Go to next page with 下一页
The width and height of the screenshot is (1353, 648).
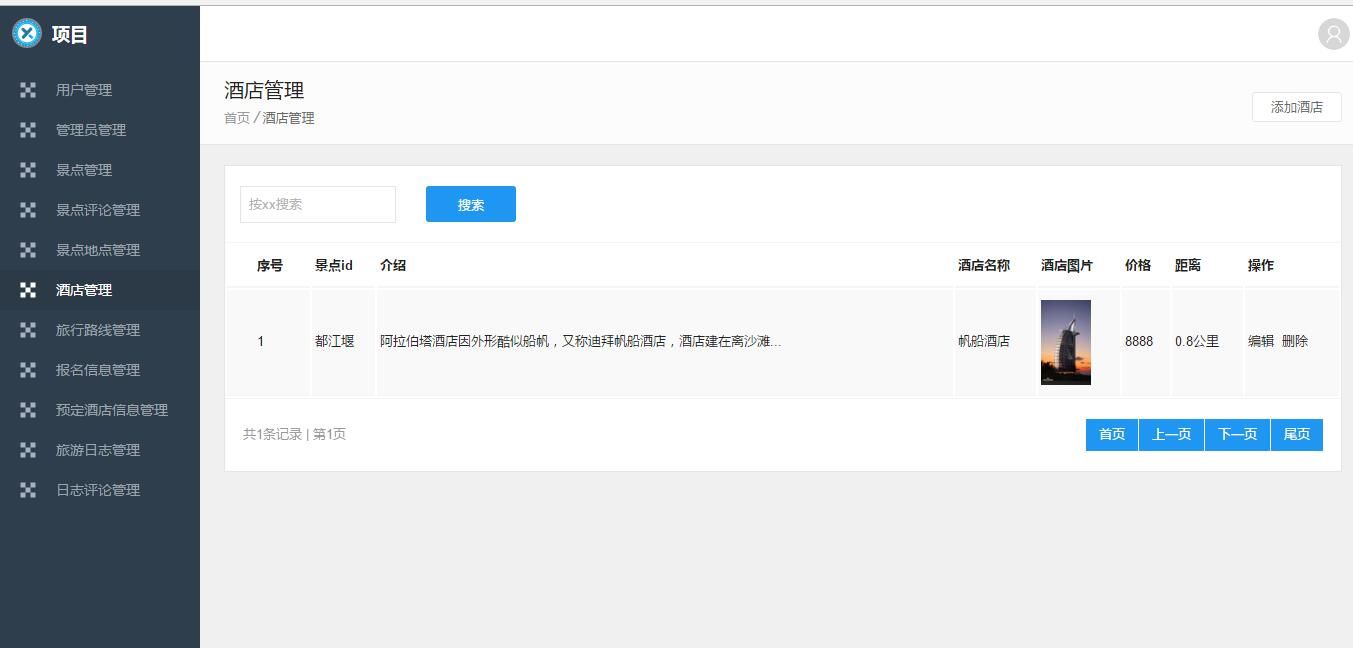[1237, 435]
